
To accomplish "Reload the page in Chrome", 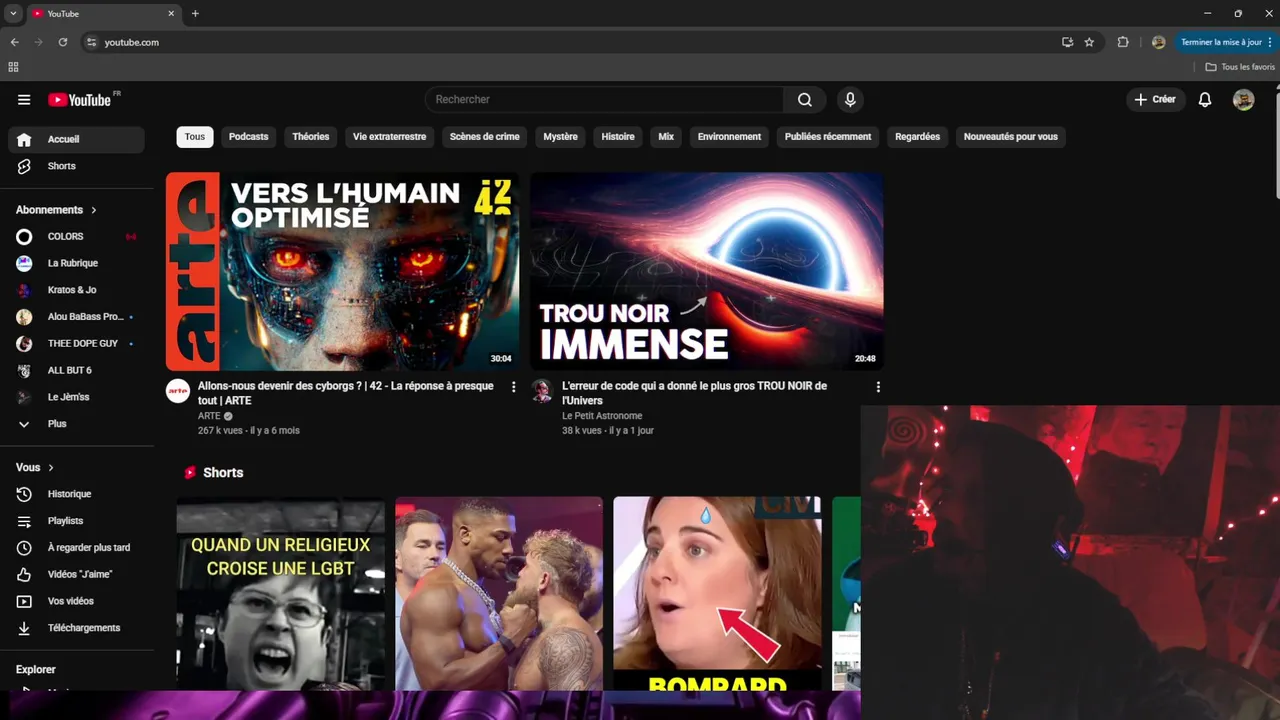I will point(63,42).
